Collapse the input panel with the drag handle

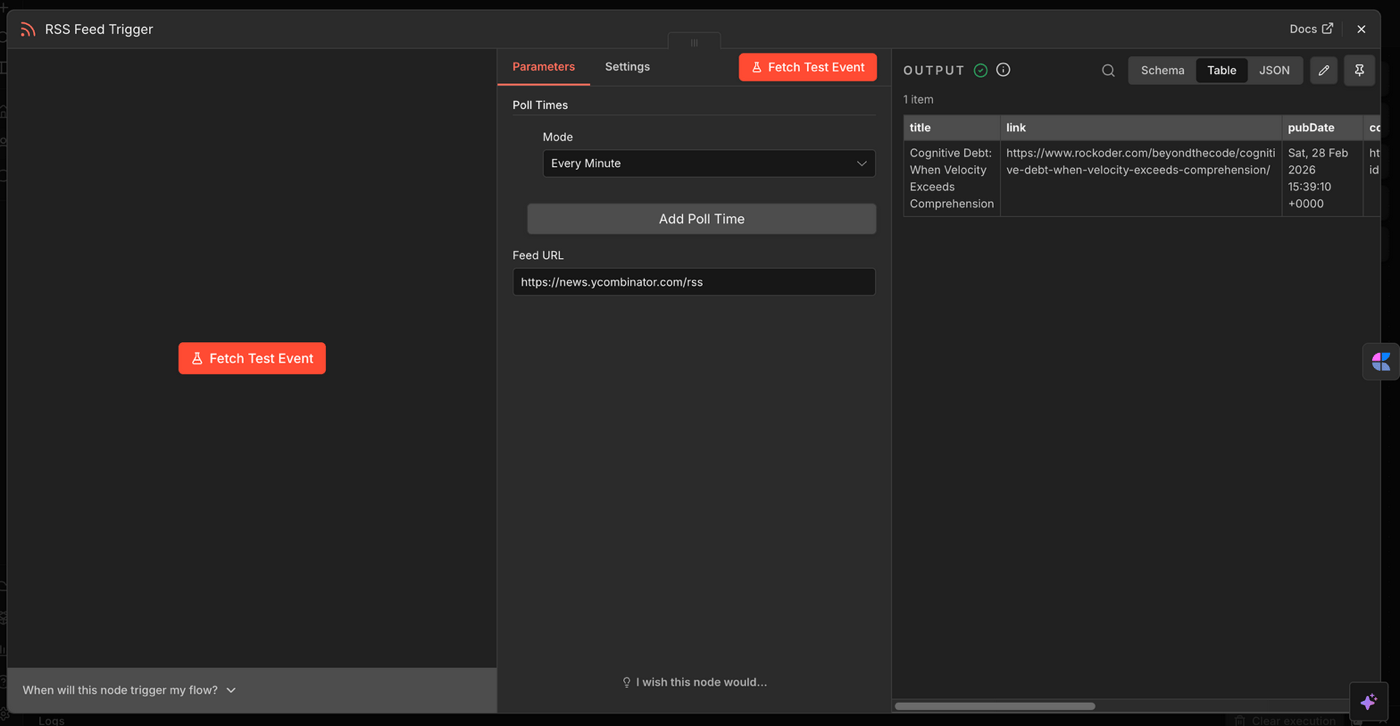pos(694,43)
